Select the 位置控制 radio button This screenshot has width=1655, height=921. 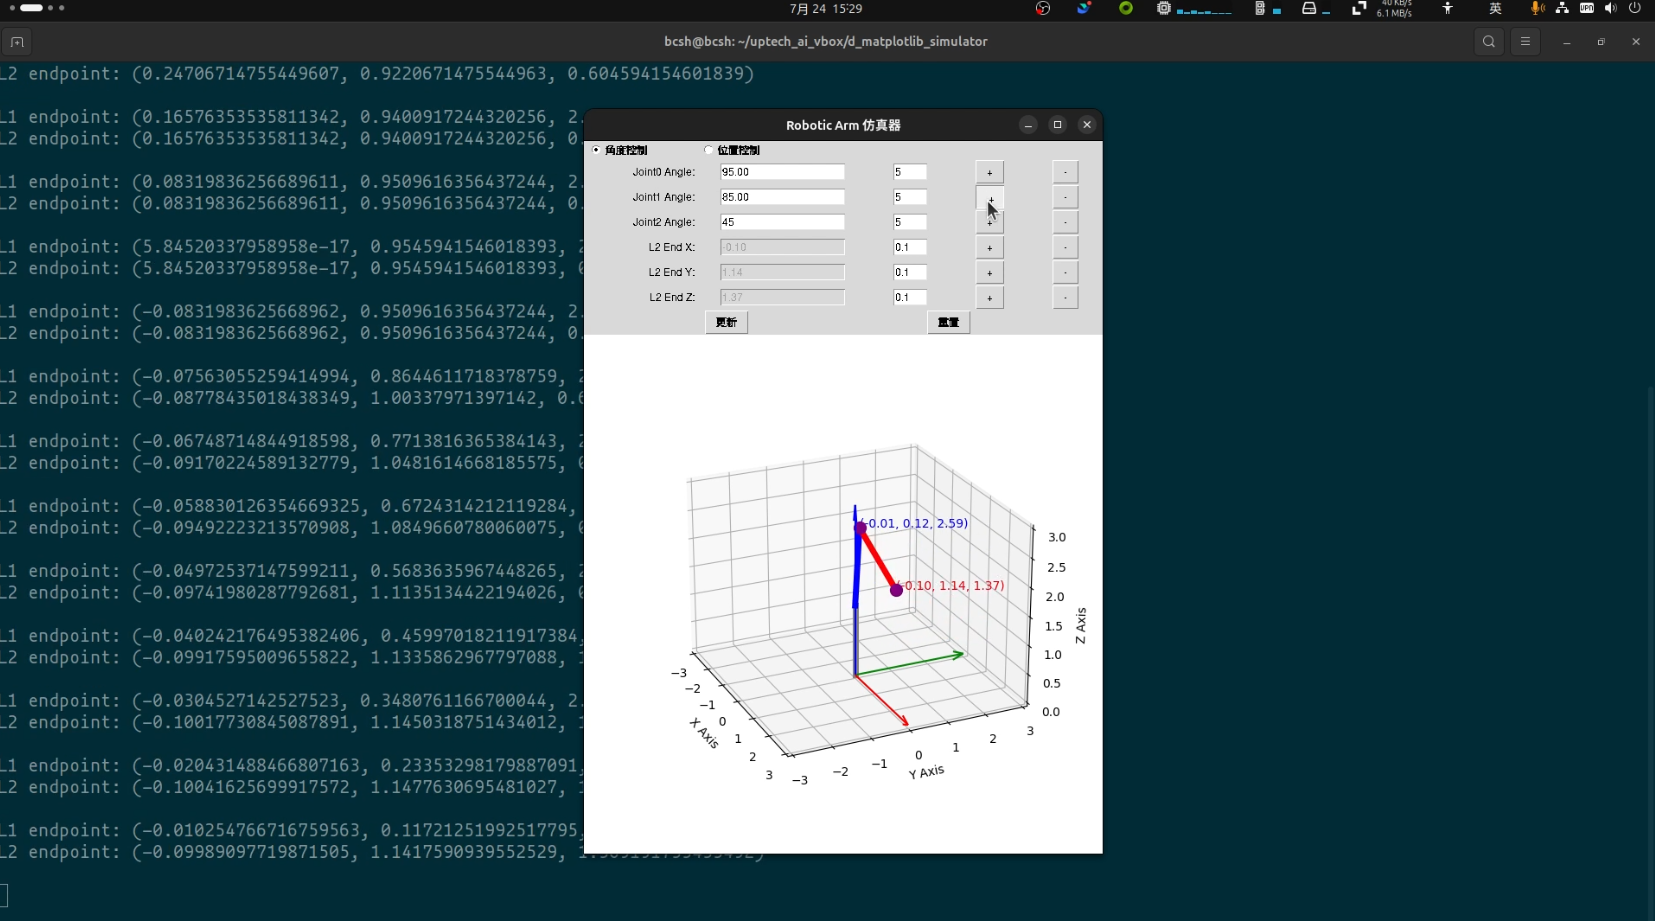pyautogui.click(x=709, y=150)
